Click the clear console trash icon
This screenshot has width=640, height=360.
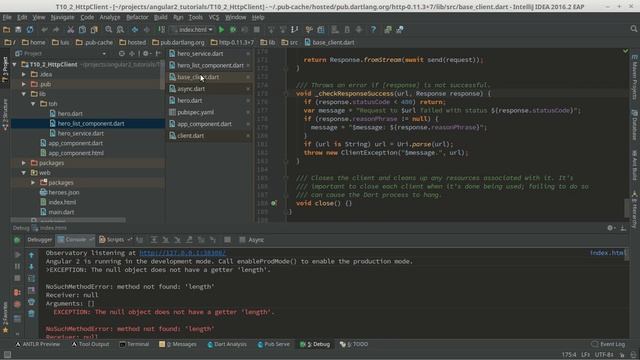pyautogui.click(x=31, y=313)
